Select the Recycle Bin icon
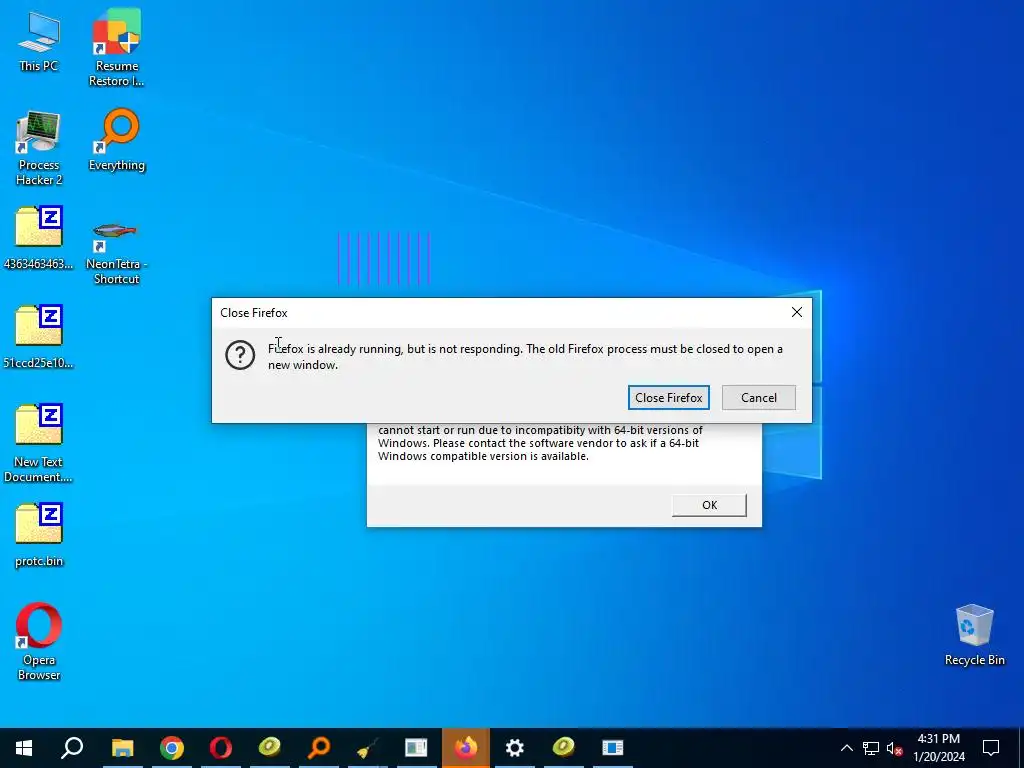Viewport: 1024px width, 768px height. point(974,635)
